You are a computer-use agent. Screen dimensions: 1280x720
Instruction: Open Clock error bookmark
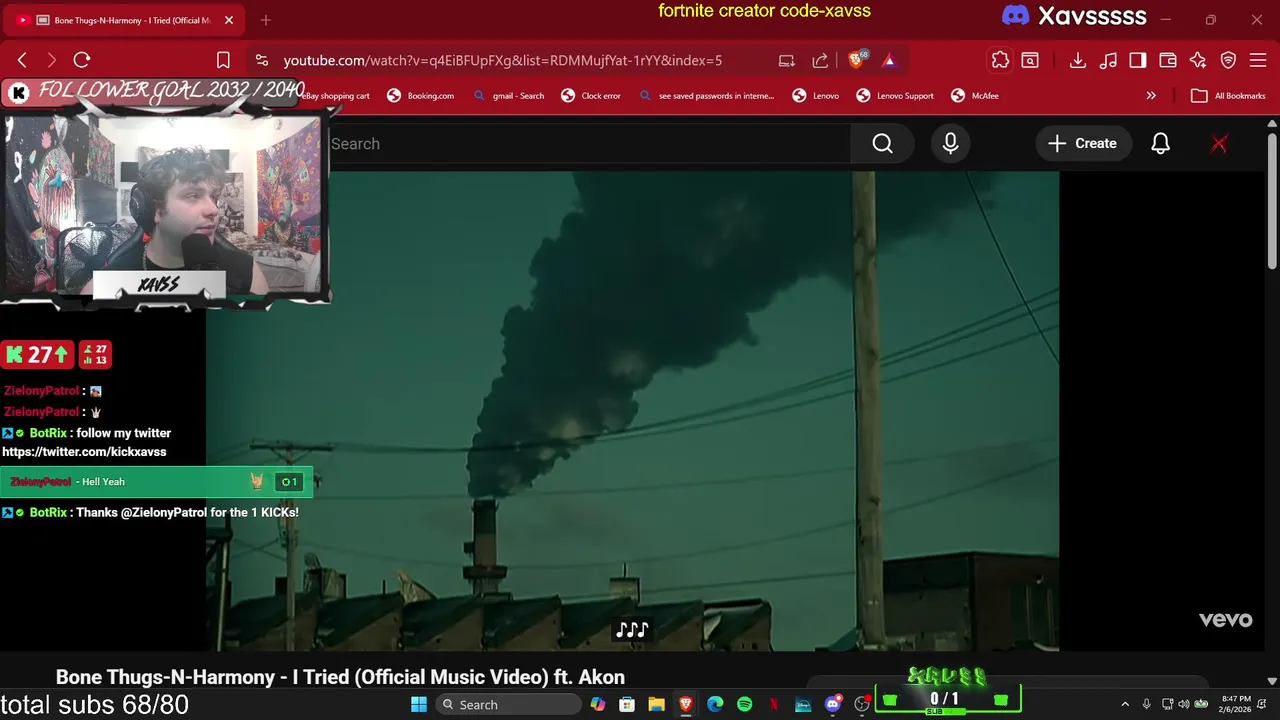pyautogui.click(x=591, y=96)
